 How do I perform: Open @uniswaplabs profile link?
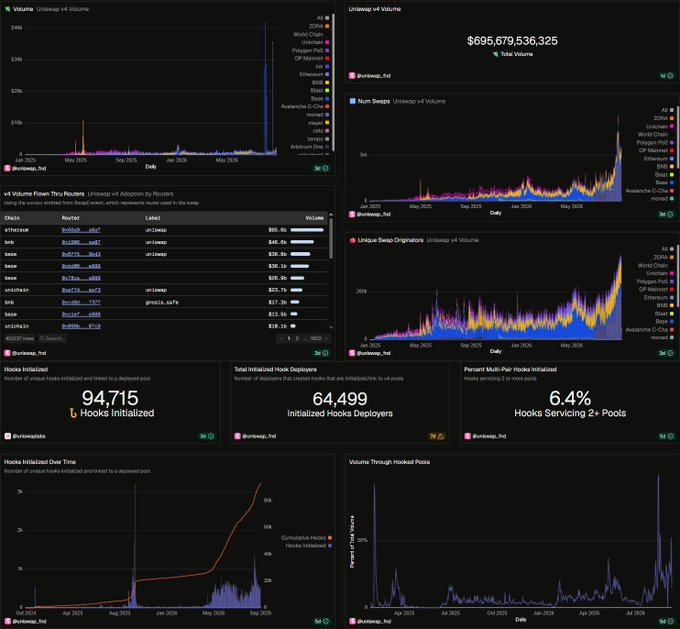tap(29, 436)
